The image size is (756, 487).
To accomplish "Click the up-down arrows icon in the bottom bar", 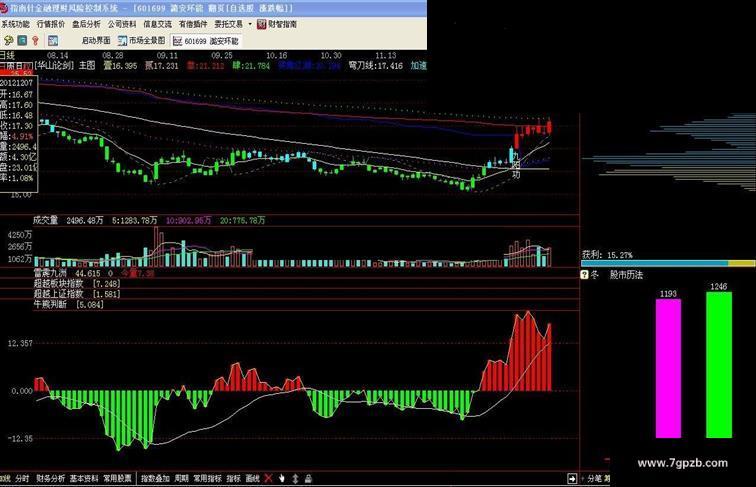I will [295, 478].
